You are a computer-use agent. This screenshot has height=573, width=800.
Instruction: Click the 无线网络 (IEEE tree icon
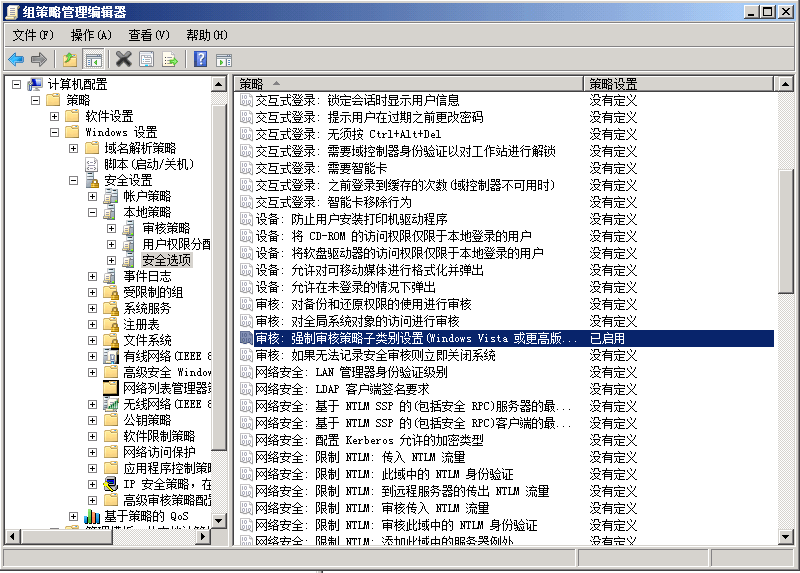[x=111, y=404]
